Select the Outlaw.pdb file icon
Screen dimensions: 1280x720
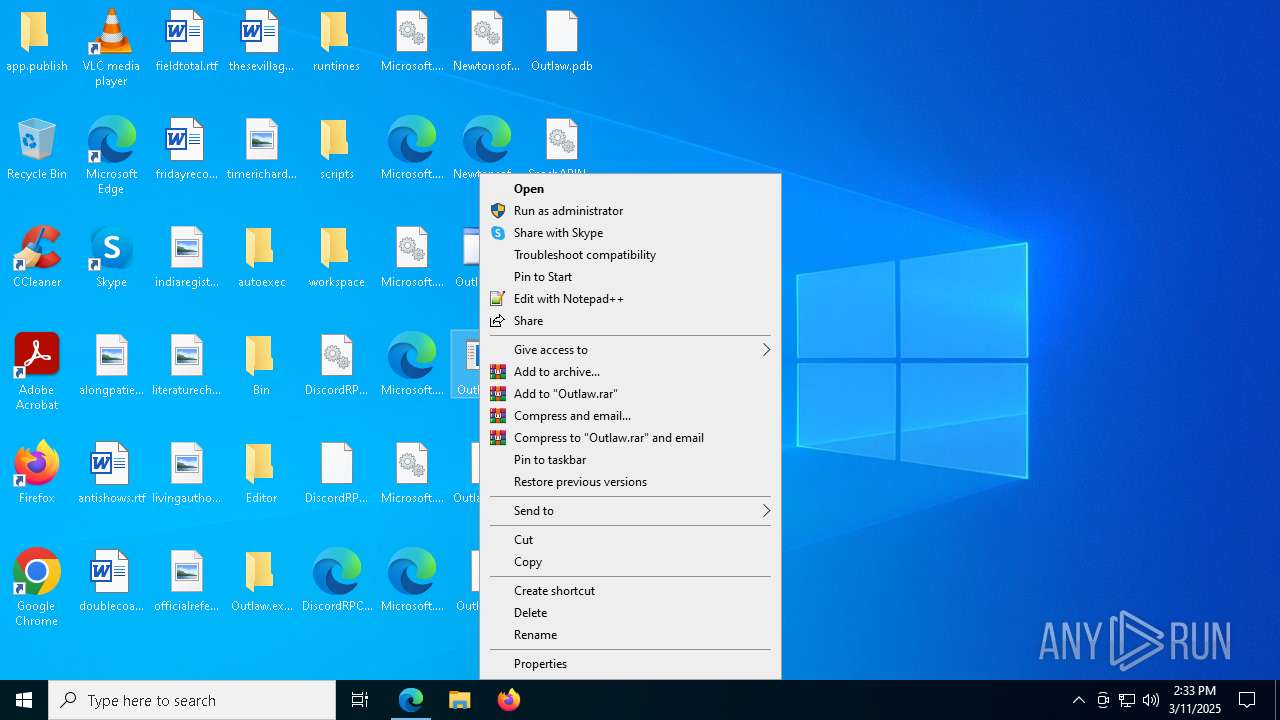click(561, 32)
